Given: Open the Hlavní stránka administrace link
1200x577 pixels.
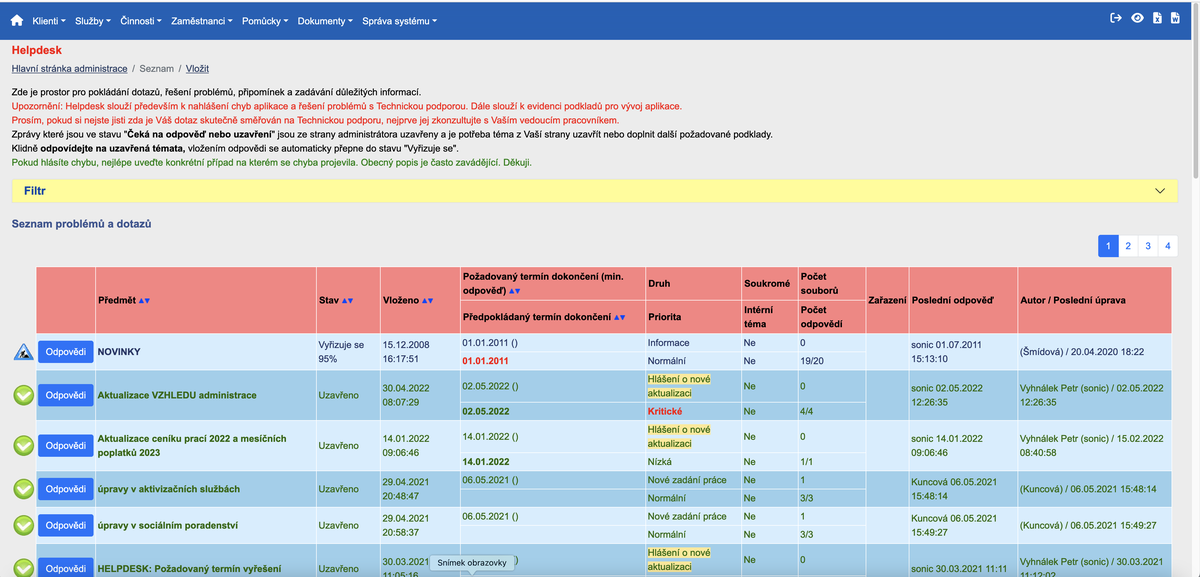Looking at the screenshot, I should 69,69.
